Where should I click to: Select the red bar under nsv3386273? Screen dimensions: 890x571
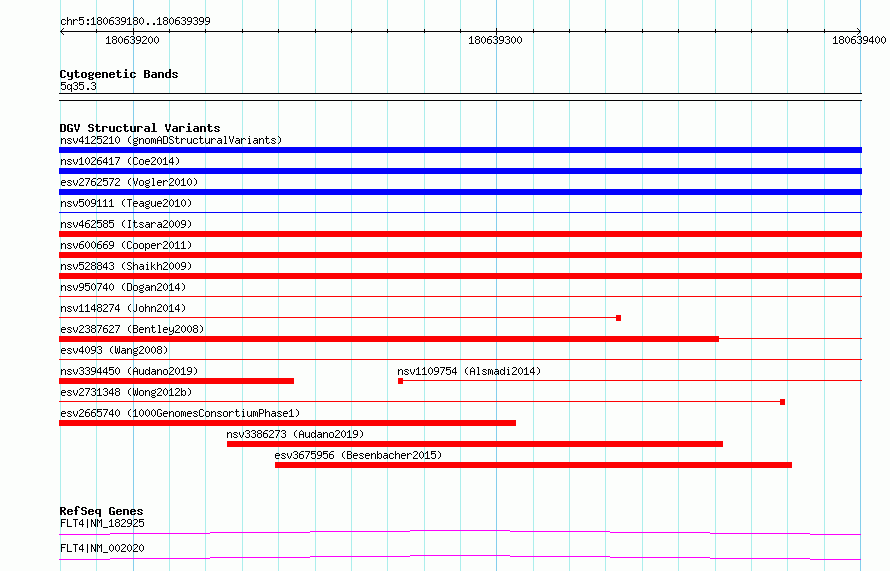pyautogui.click(x=475, y=444)
